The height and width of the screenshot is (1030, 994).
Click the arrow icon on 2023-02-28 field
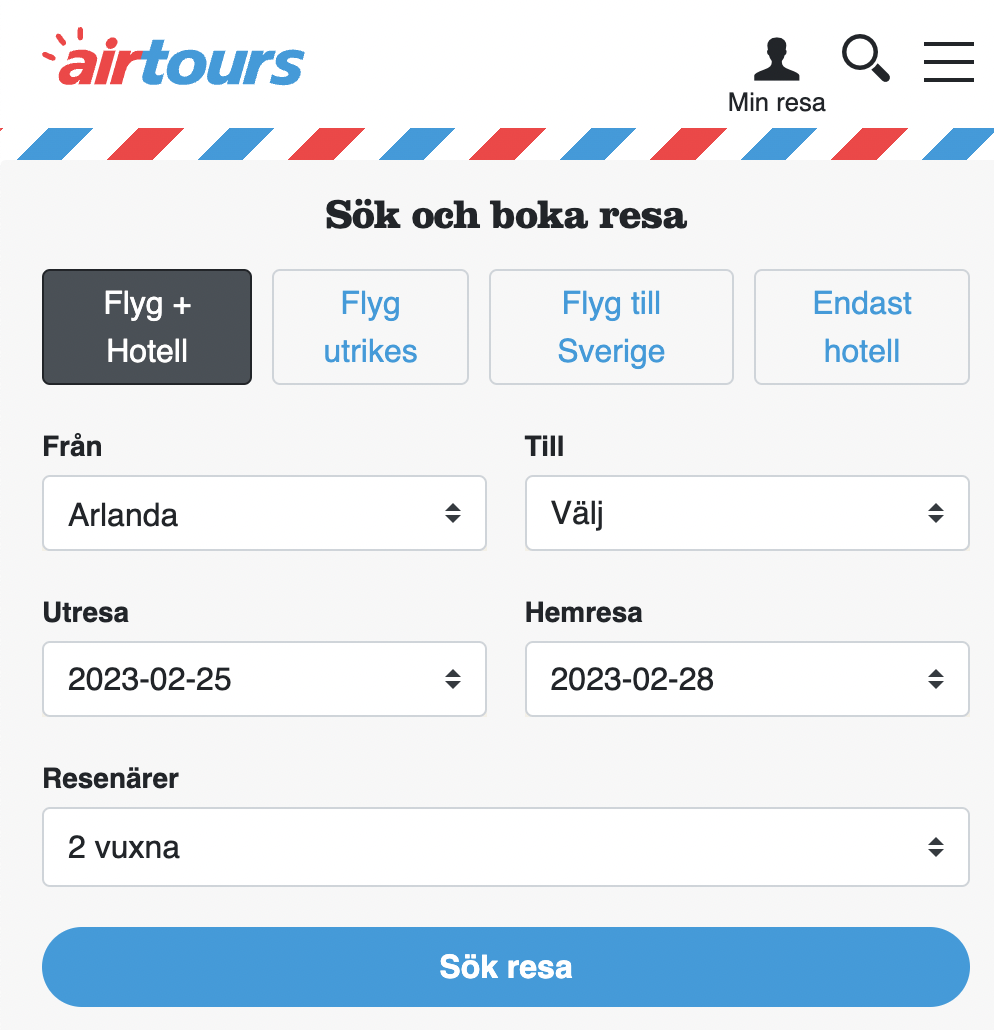pos(936,679)
